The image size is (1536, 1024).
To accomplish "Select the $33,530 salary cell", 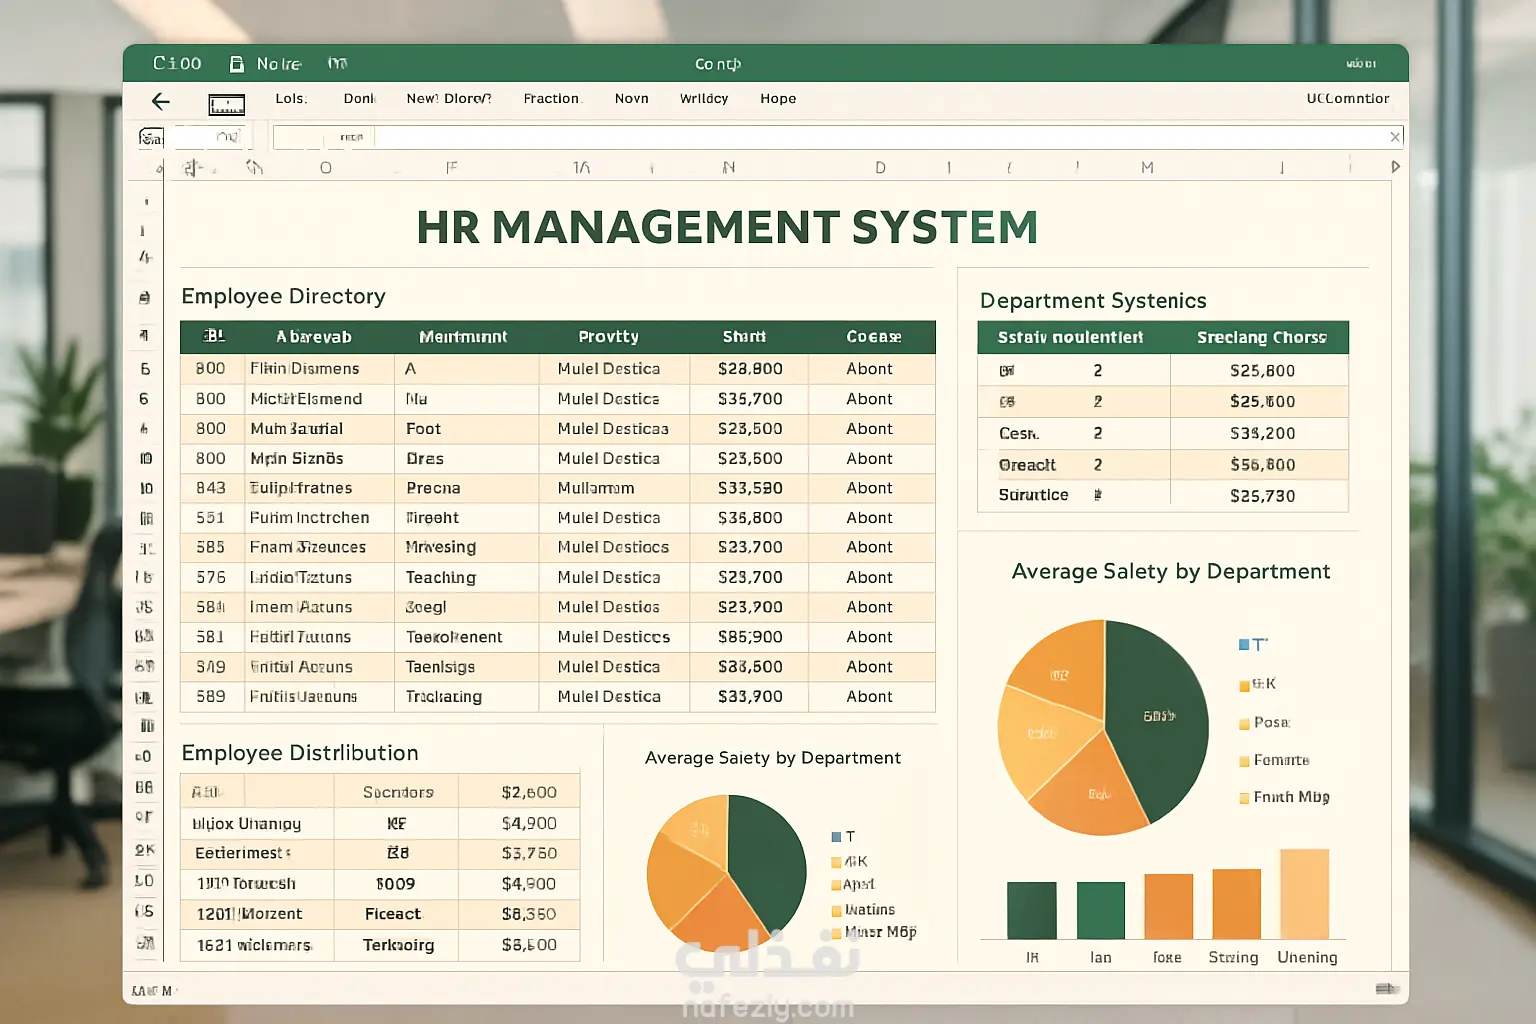I will coord(750,488).
